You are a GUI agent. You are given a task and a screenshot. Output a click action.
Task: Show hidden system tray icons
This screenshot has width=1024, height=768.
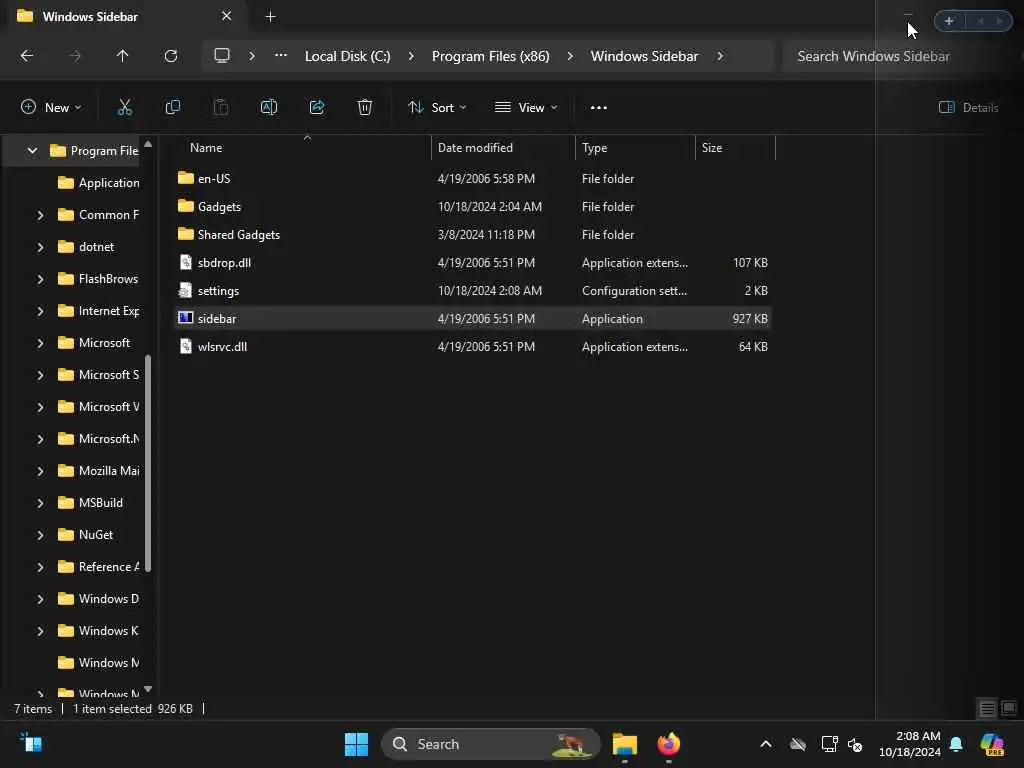(x=765, y=744)
